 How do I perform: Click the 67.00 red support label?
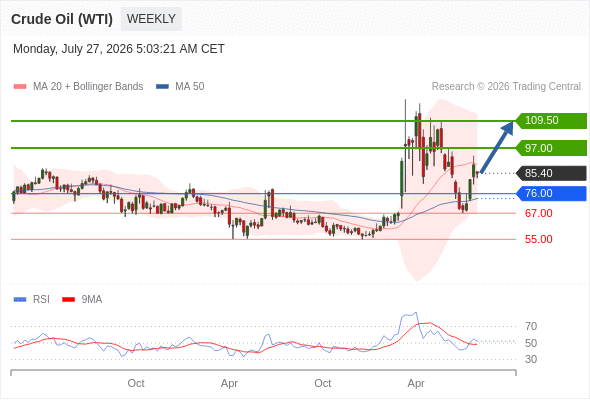pyautogui.click(x=538, y=213)
